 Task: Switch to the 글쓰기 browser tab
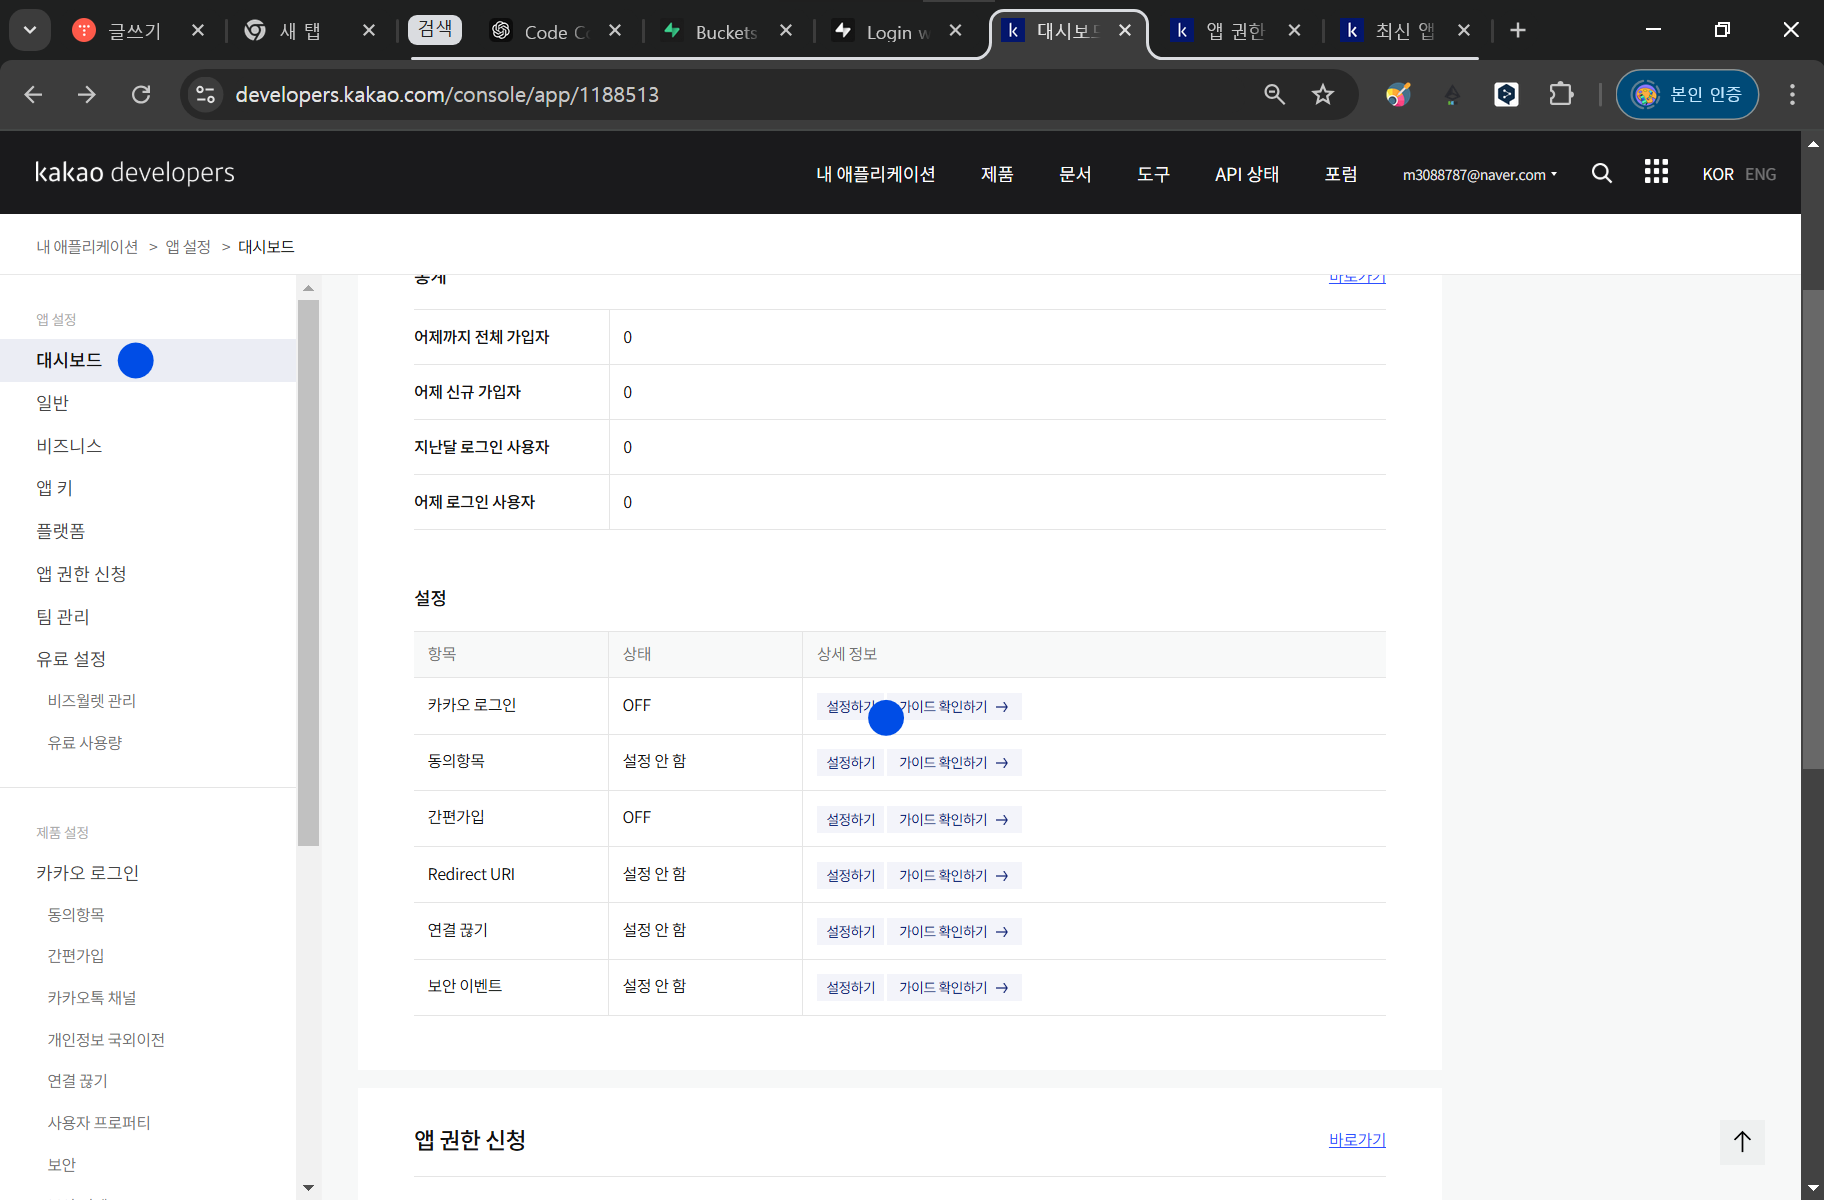click(135, 31)
